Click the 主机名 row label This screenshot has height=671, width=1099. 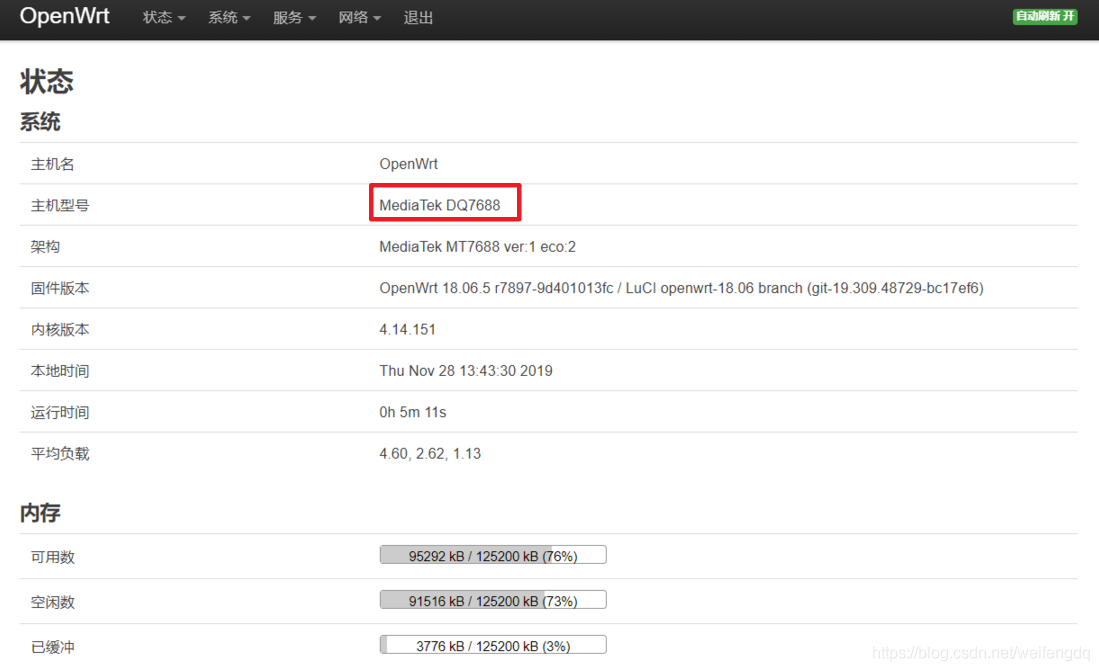click(53, 164)
